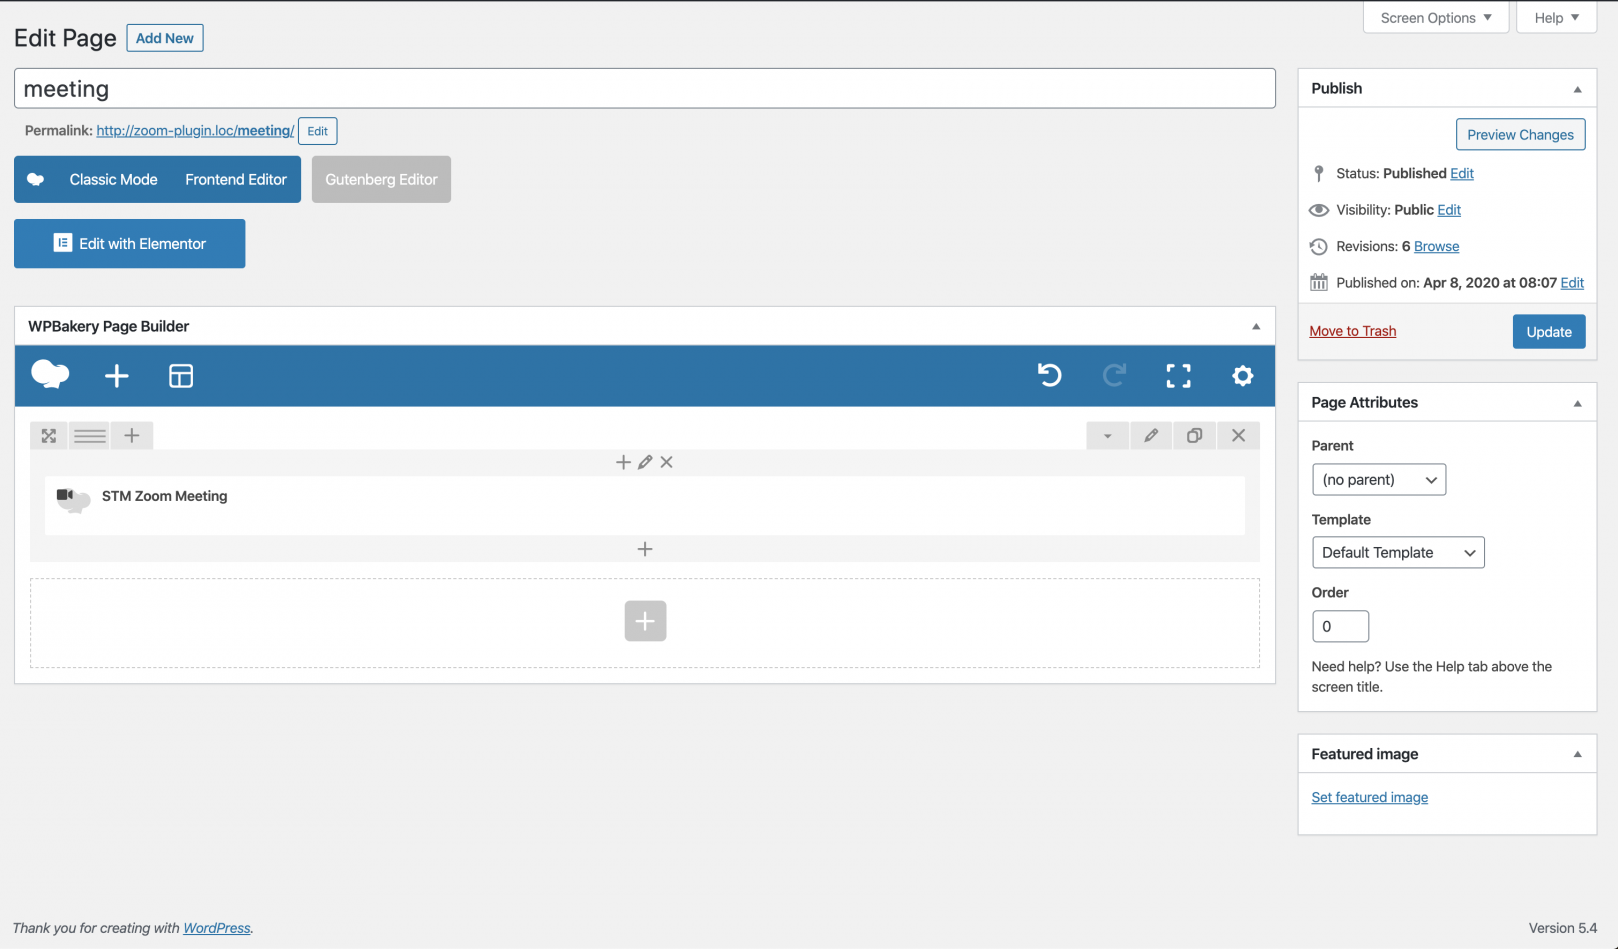Screen dimensions: 1618x949
Task: Click the Update button
Action: tap(1549, 332)
